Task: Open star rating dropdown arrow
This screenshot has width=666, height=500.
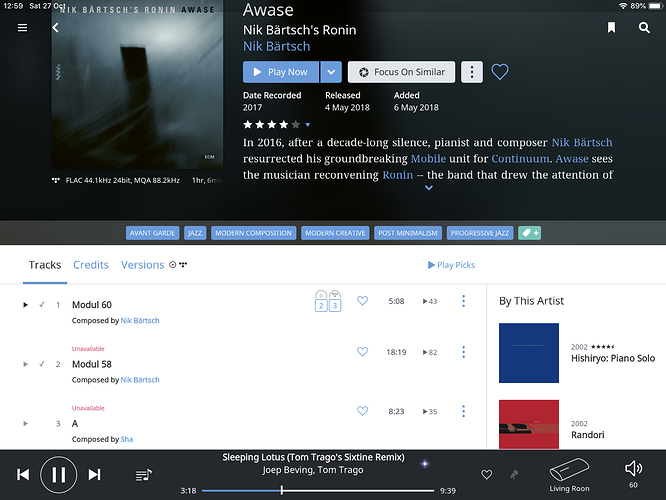Action: (308, 125)
